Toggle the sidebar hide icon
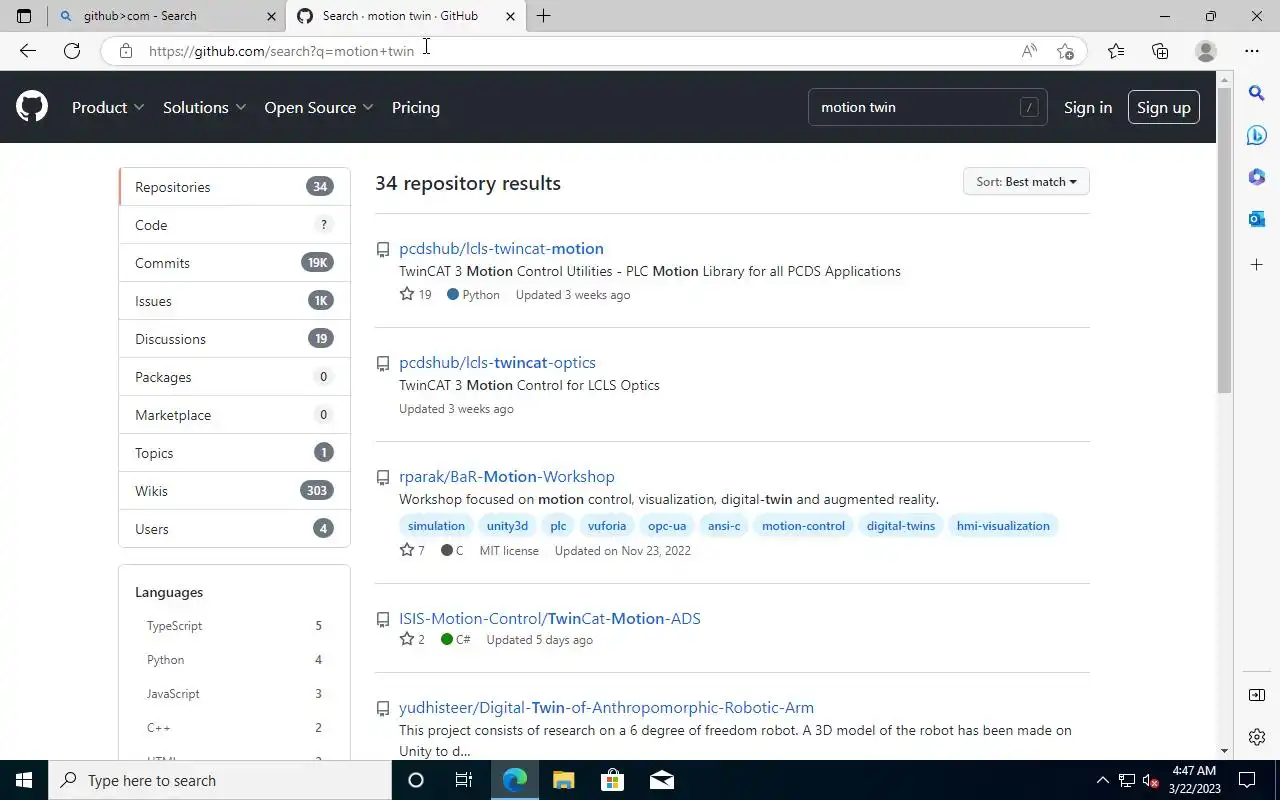The width and height of the screenshot is (1280, 800). (1257, 695)
